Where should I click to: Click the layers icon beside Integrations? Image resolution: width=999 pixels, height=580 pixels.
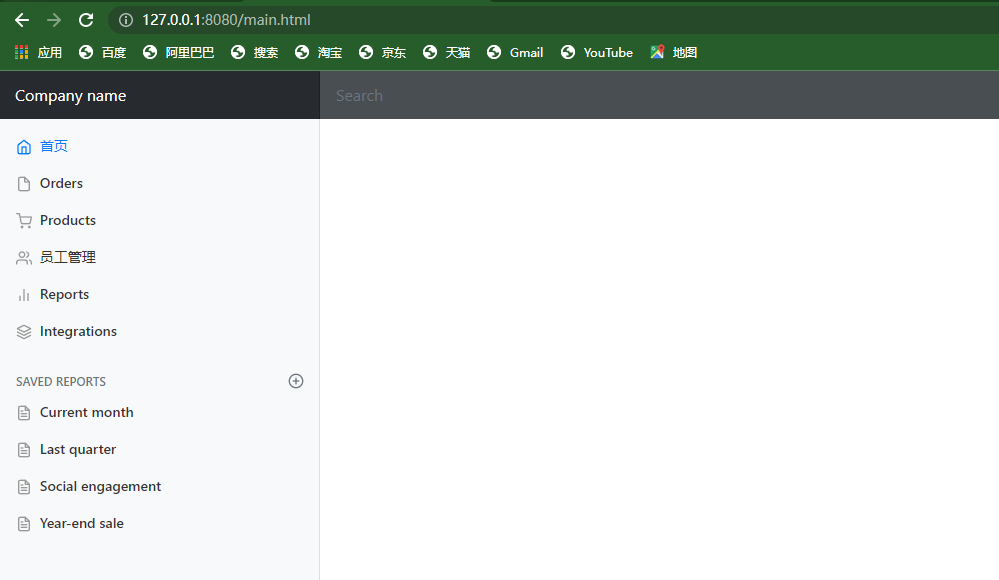tap(24, 331)
